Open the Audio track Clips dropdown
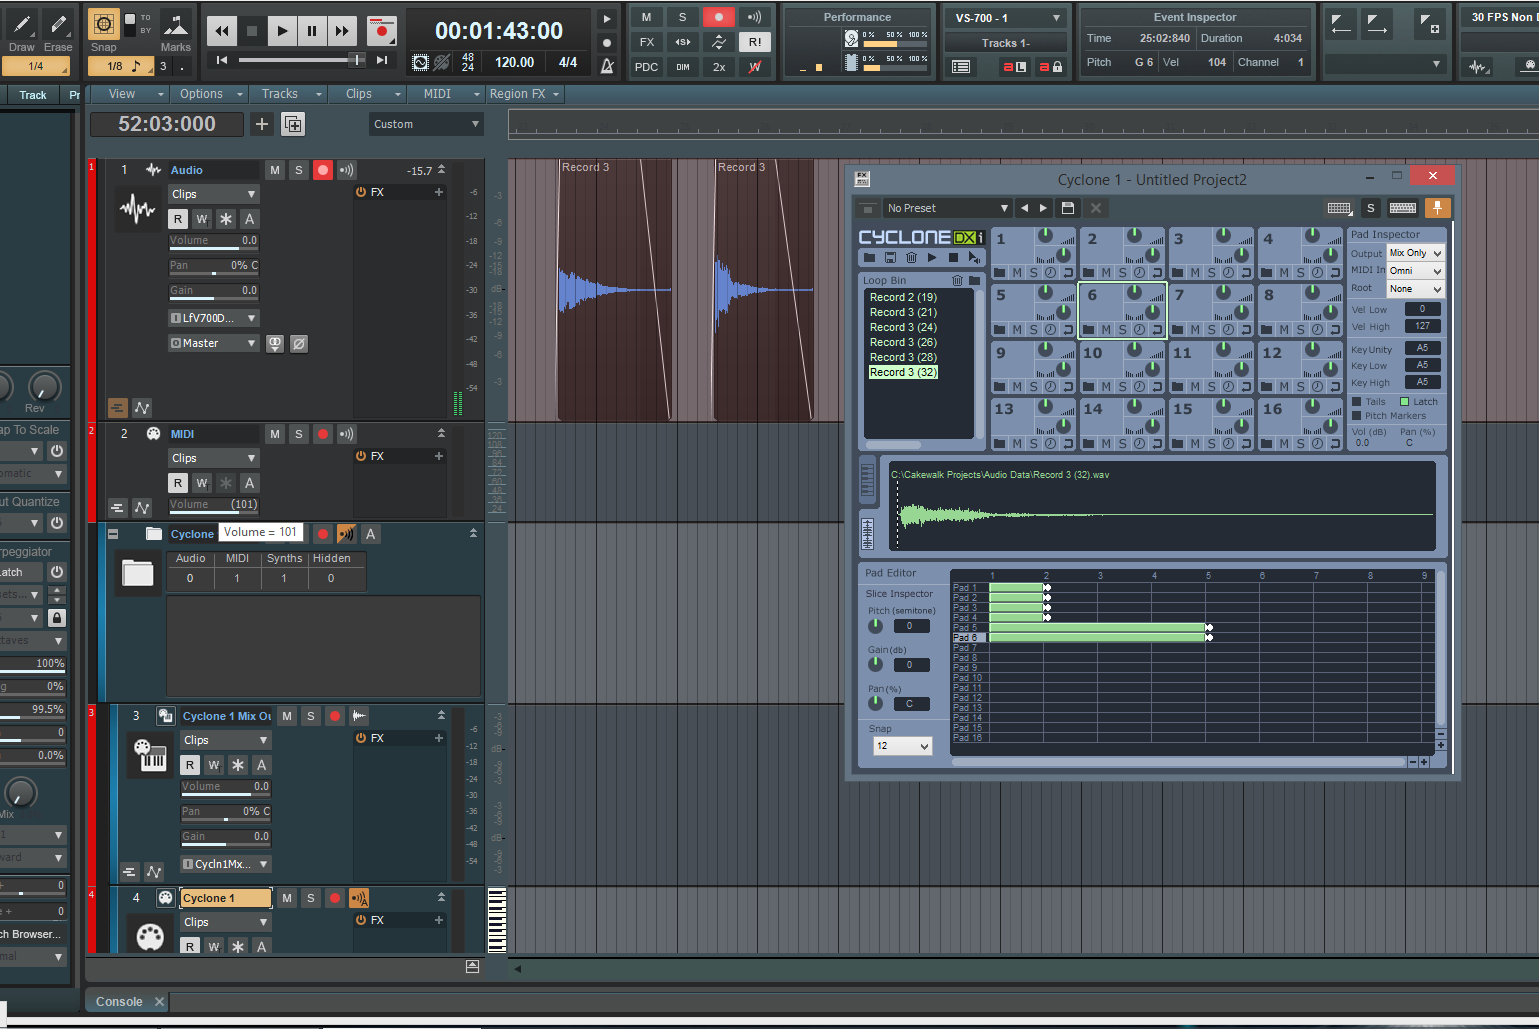Image resolution: width=1539 pixels, height=1029 pixels. pos(214,194)
